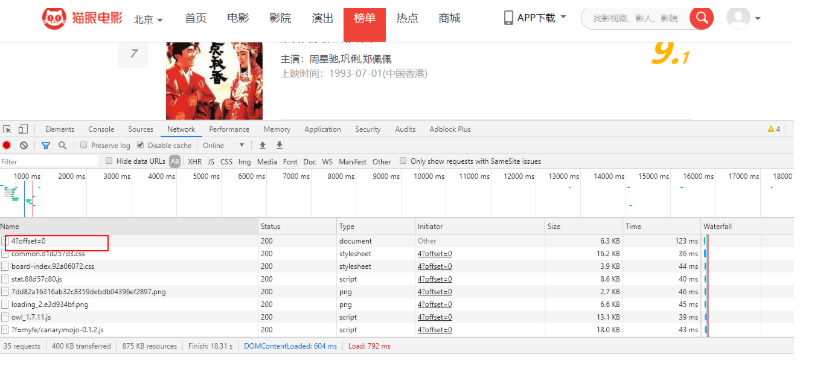Switch to the Audits DevTools tab
Viewport: 820px width, 386px height.
pos(405,129)
